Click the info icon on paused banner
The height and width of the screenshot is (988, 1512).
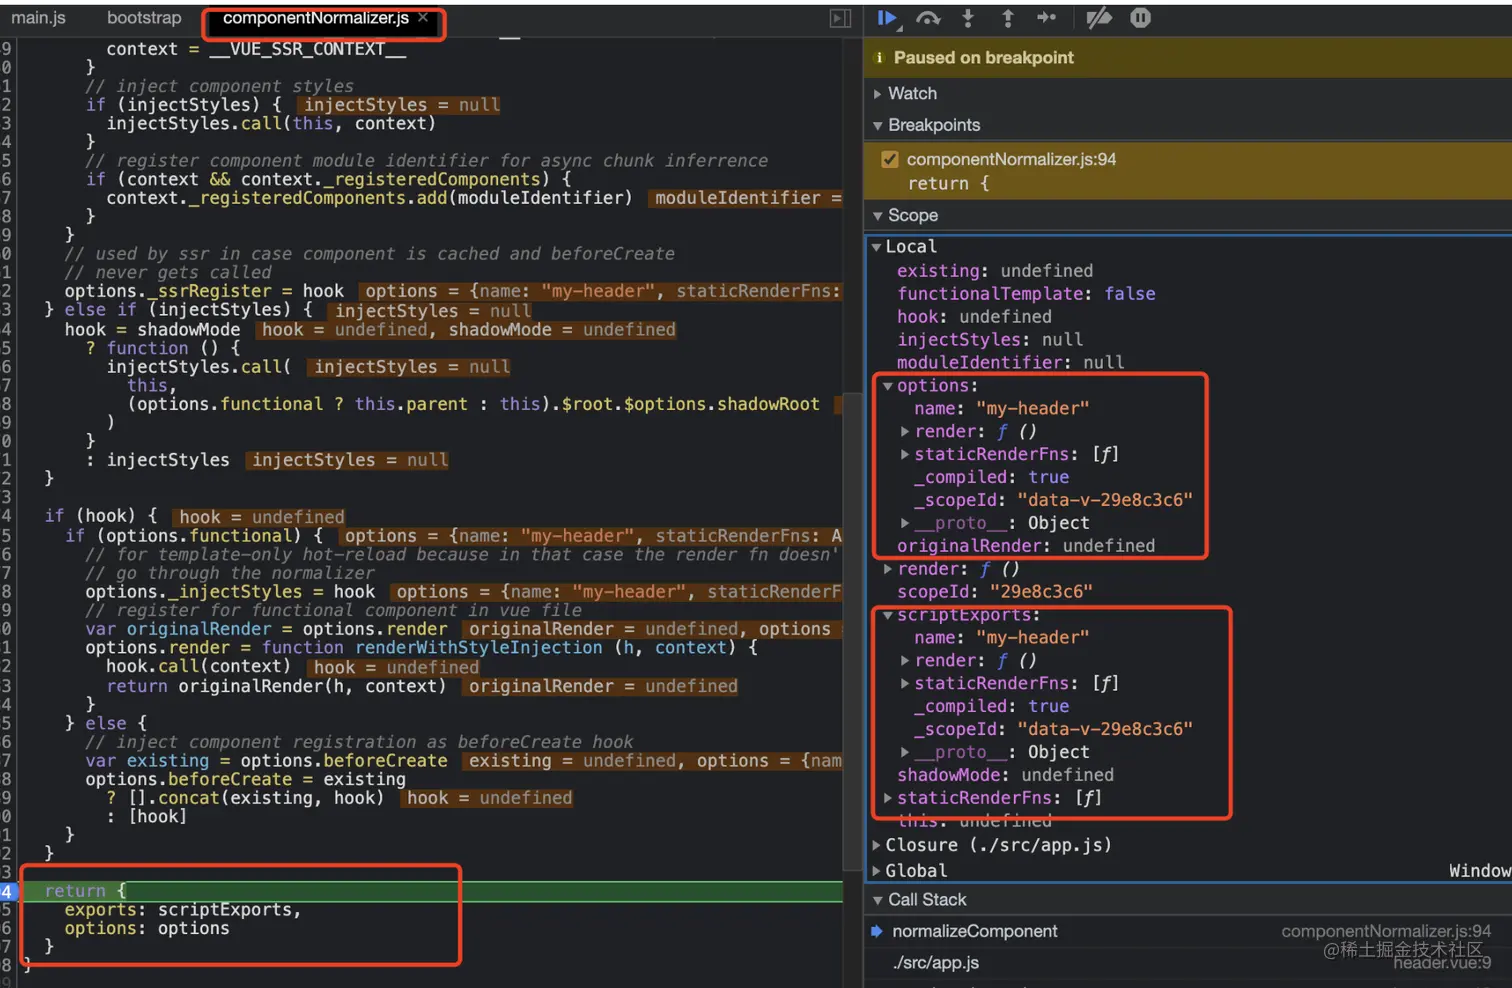tap(879, 58)
